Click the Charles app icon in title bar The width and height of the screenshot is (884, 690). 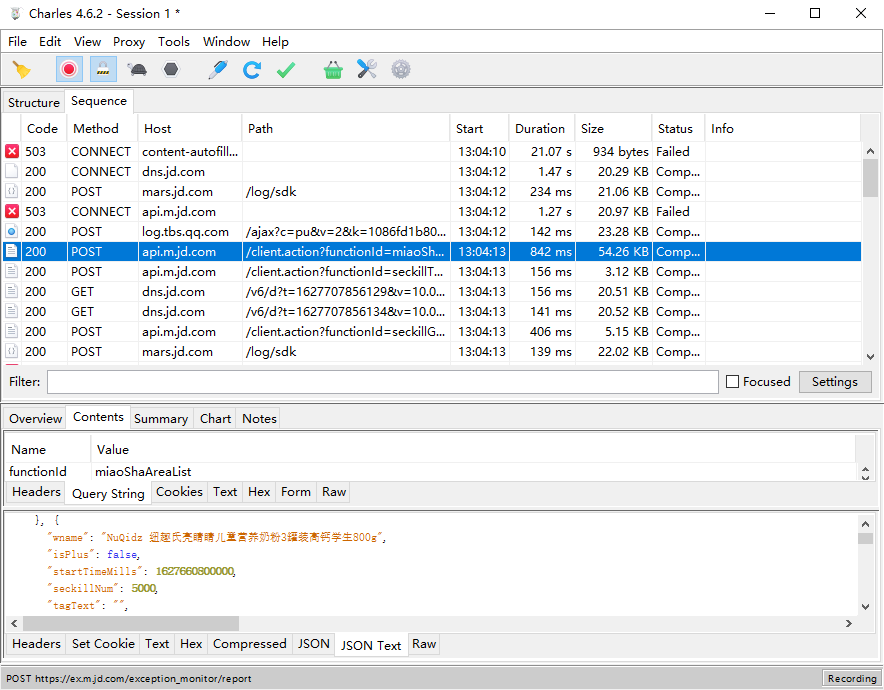pos(15,14)
